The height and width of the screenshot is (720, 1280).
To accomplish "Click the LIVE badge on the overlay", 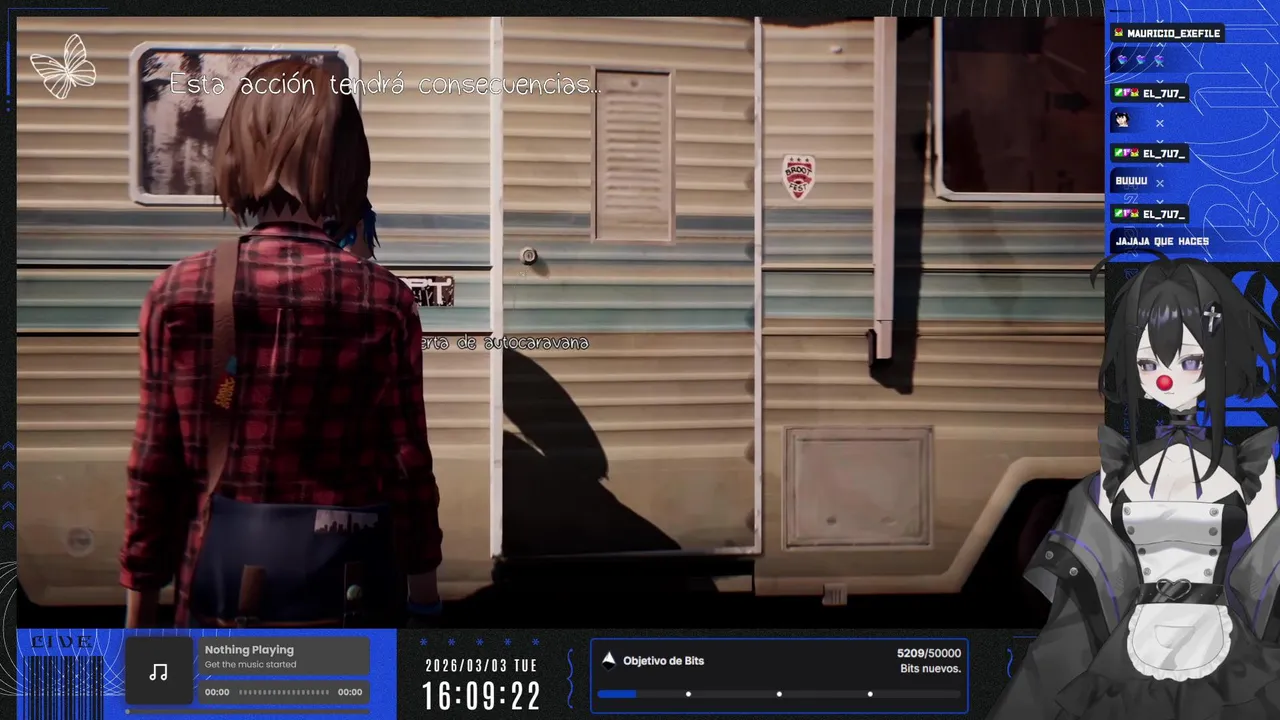I will (x=62, y=641).
